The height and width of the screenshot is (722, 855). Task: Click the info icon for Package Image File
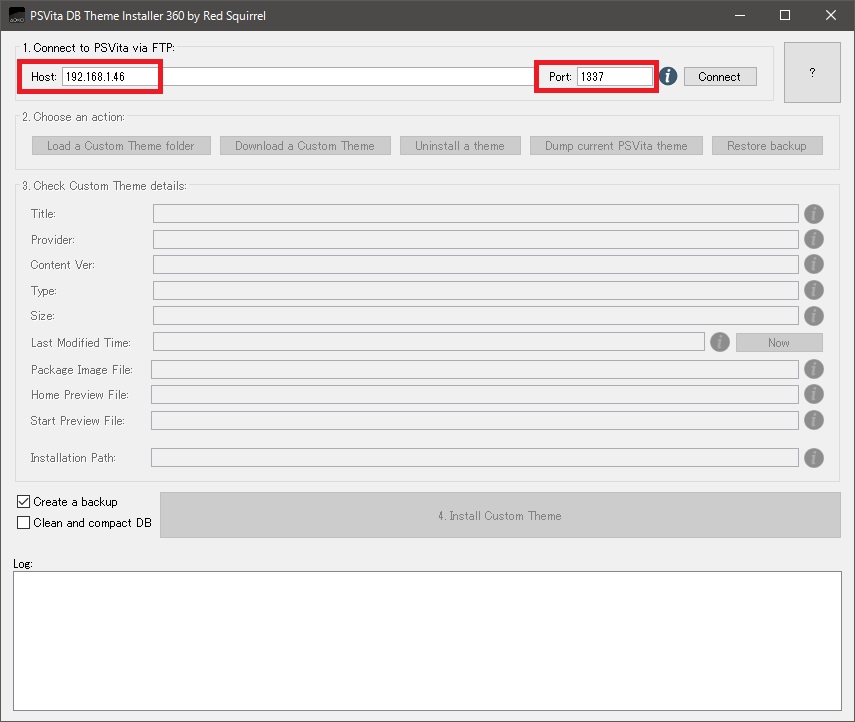click(814, 369)
